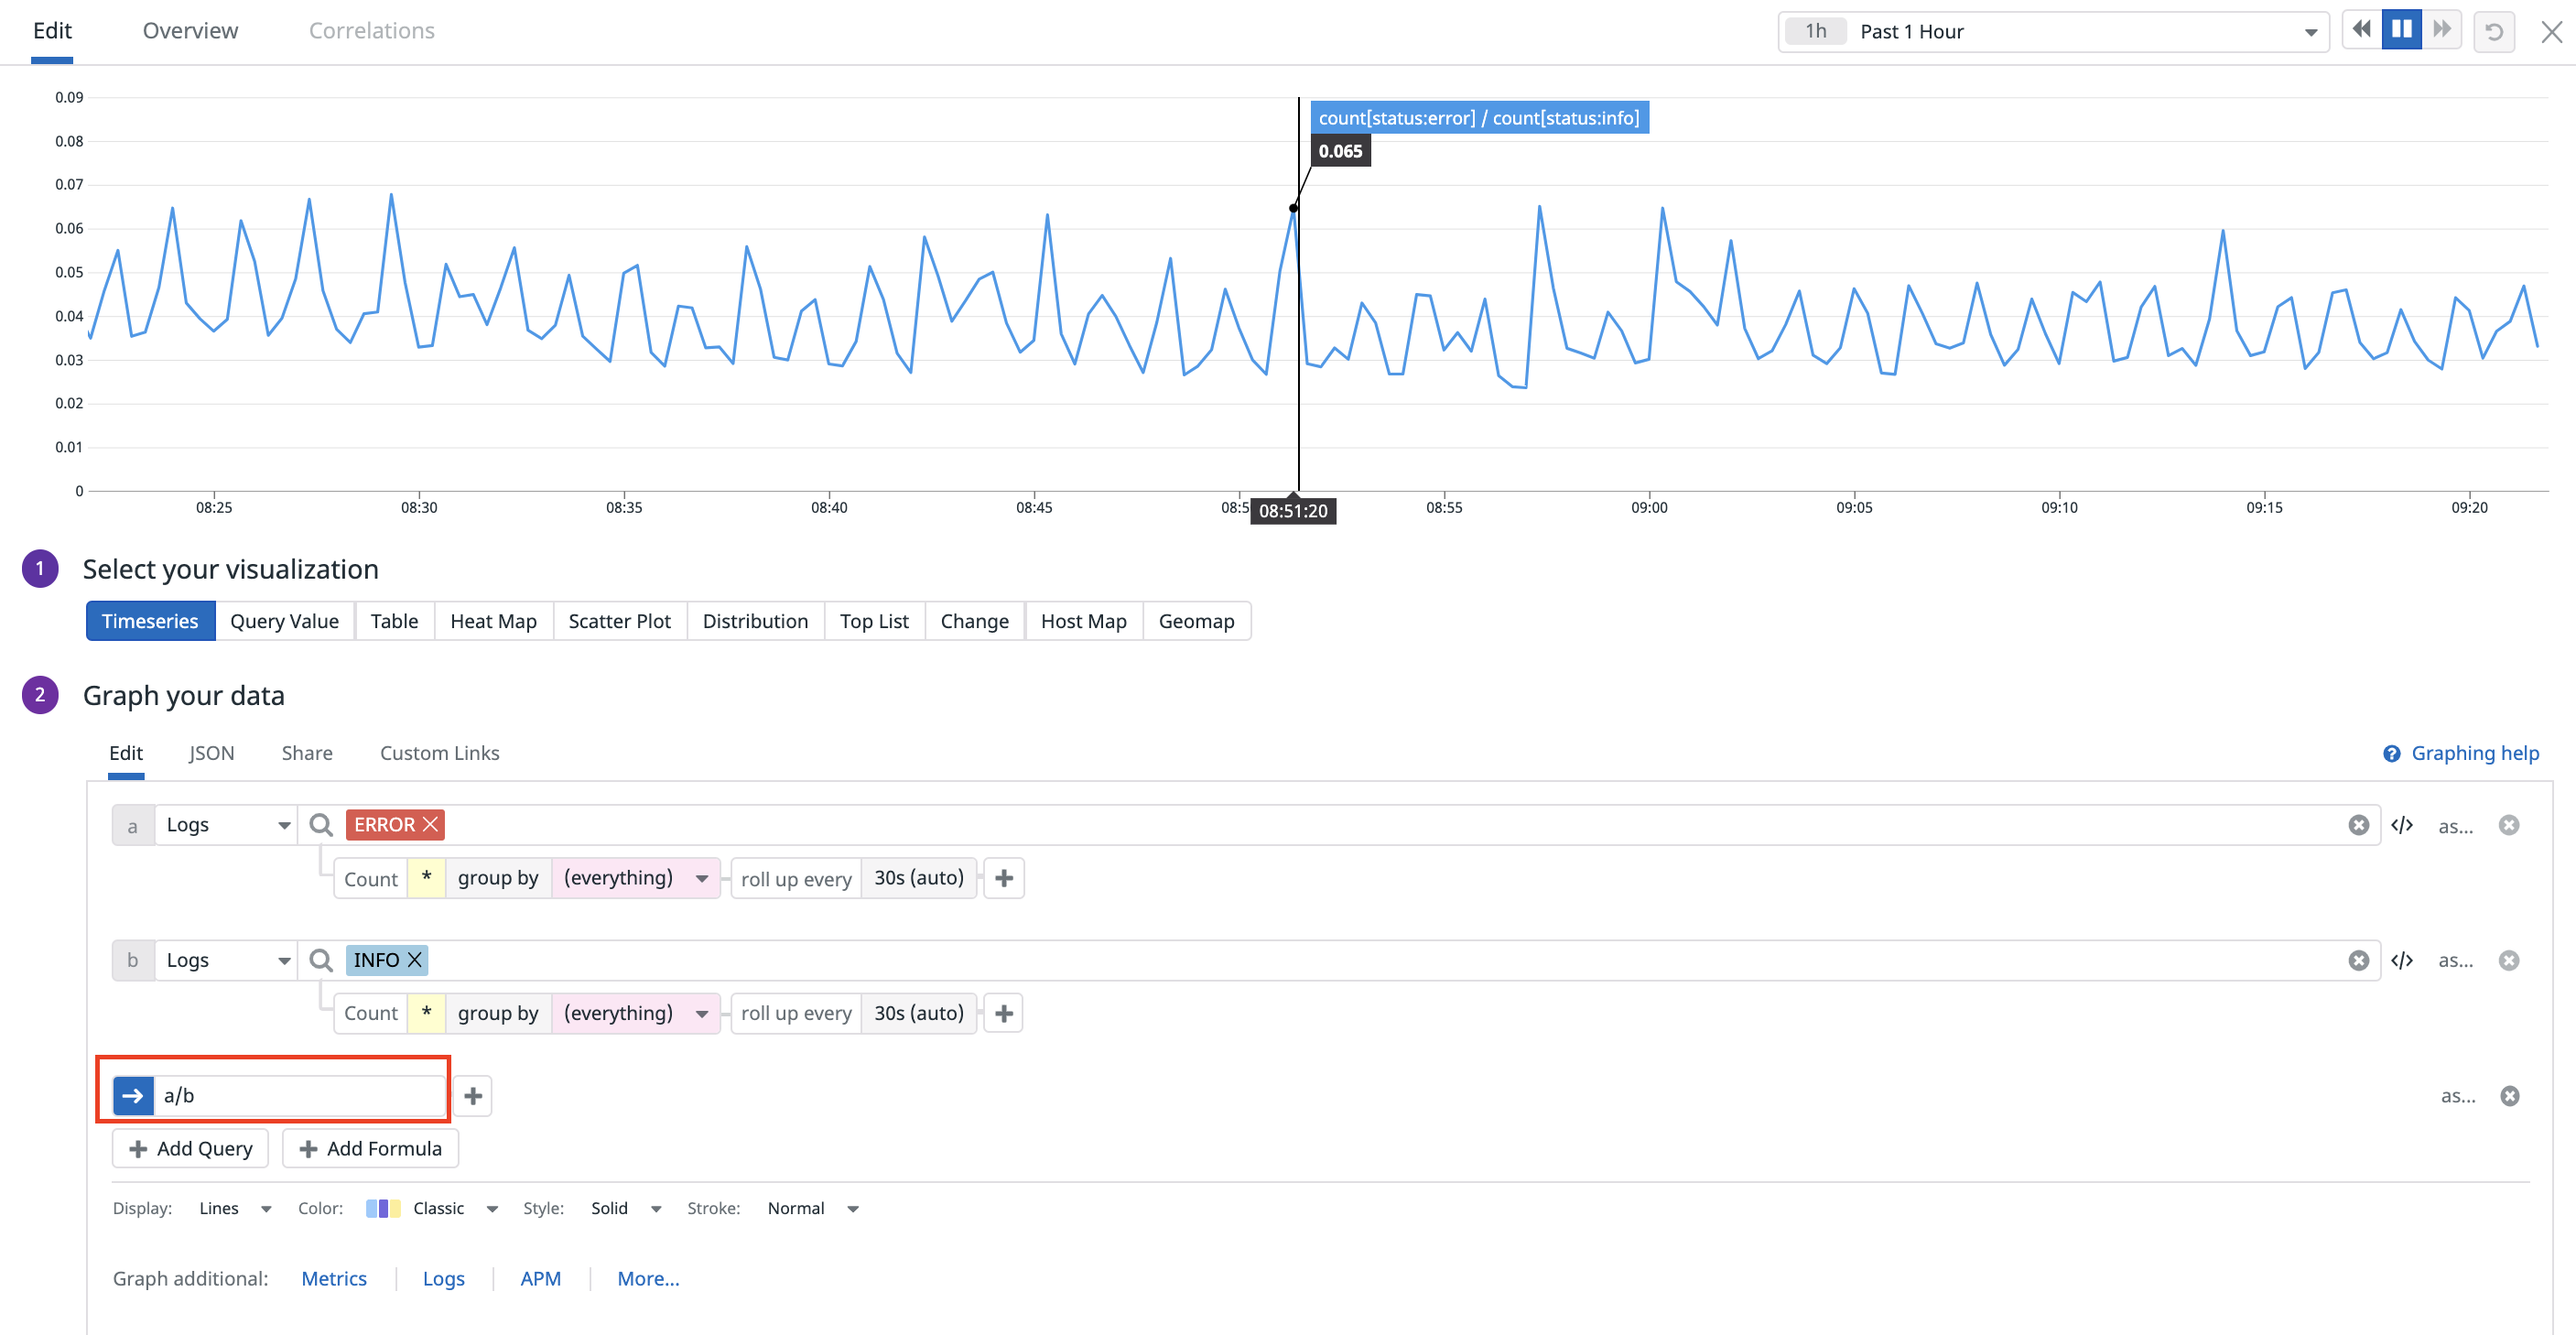
Task: Graph additional Metrics link
Action: 334,1278
